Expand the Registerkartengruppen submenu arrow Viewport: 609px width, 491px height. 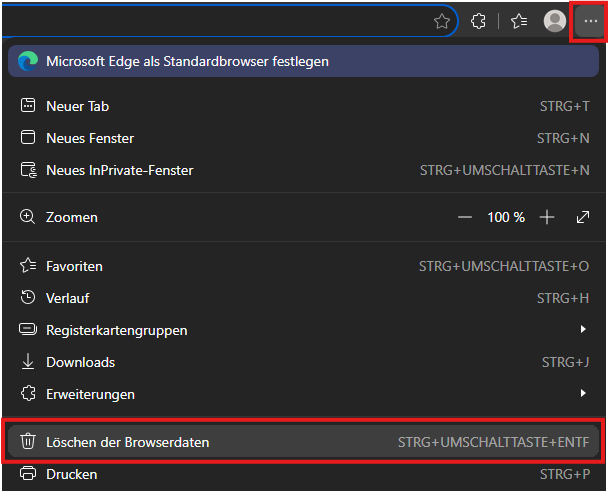(583, 329)
